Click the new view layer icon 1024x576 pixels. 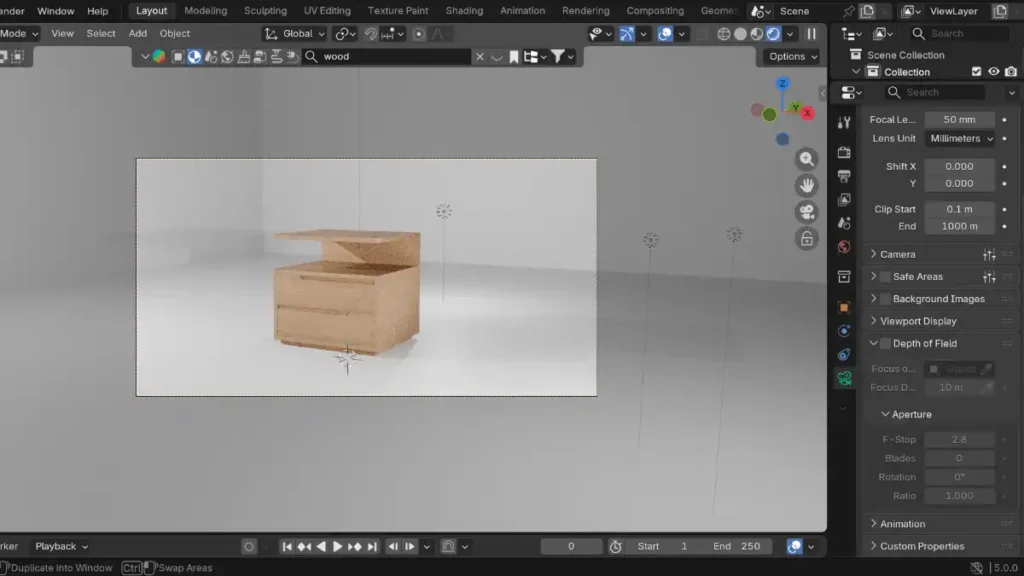pyautogui.click(x=1000, y=11)
